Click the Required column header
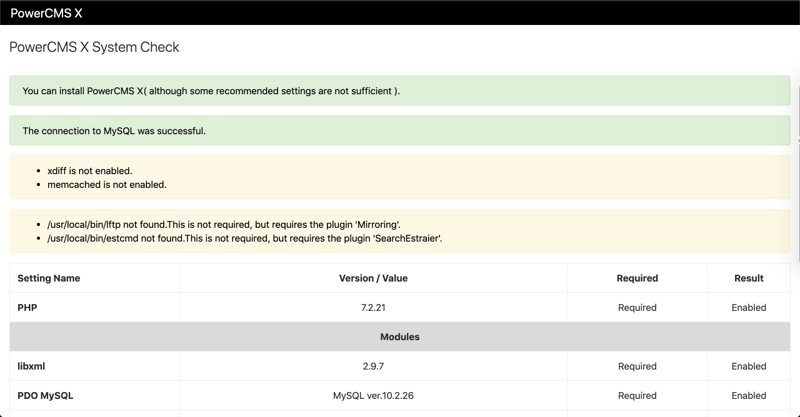800x417 pixels. [637, 278]
